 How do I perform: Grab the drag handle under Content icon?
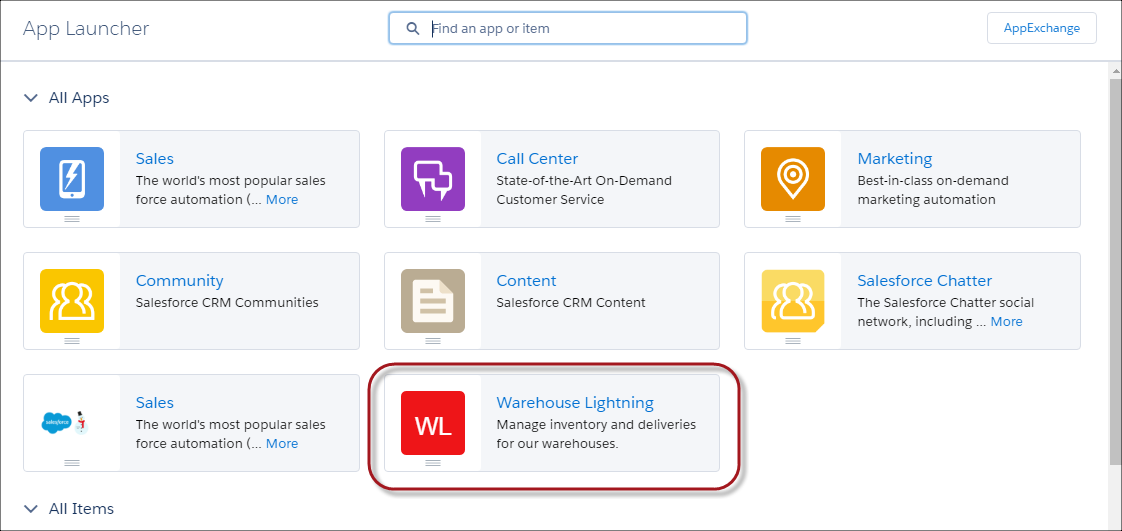(433, 341)
